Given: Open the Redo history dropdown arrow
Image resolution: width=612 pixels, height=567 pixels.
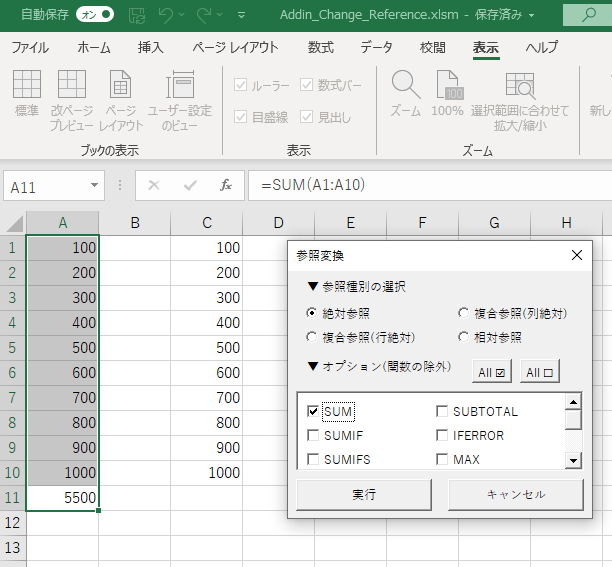Looking at the screenshot, I should [x=219, y=15].
